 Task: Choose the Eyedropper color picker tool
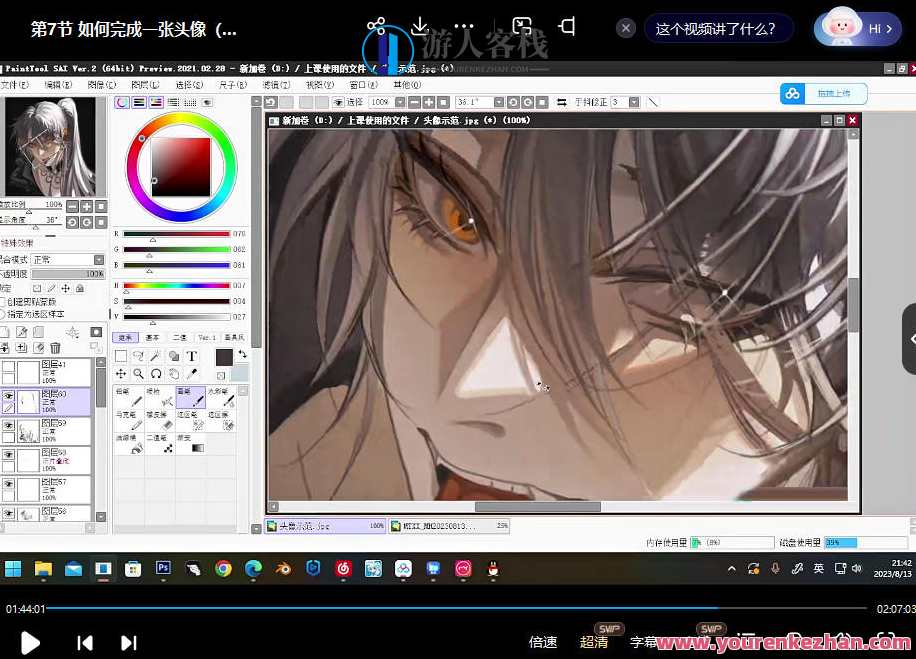[192, 374]
